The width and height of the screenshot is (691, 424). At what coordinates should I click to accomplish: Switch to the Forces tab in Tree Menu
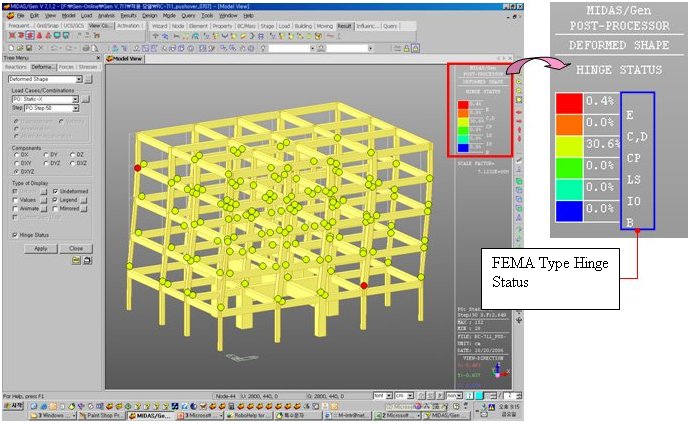[66, 67]
